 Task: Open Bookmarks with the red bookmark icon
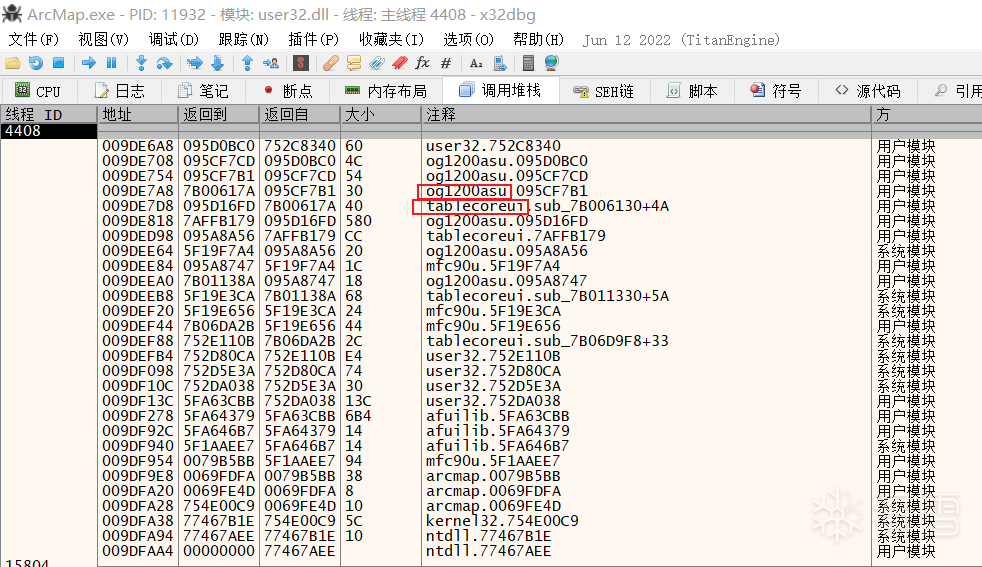pyautogui.click(x=400, y=63)
